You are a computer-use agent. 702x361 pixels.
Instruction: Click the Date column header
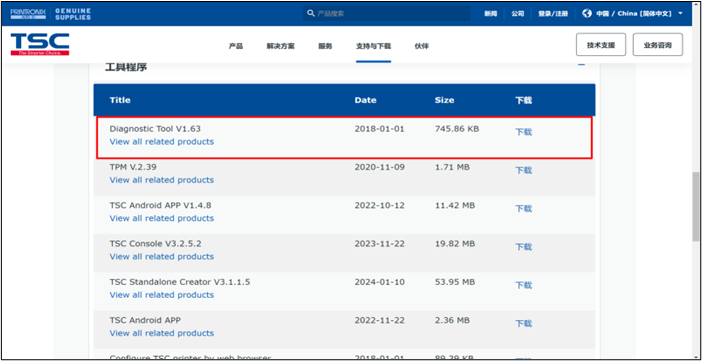365,100
